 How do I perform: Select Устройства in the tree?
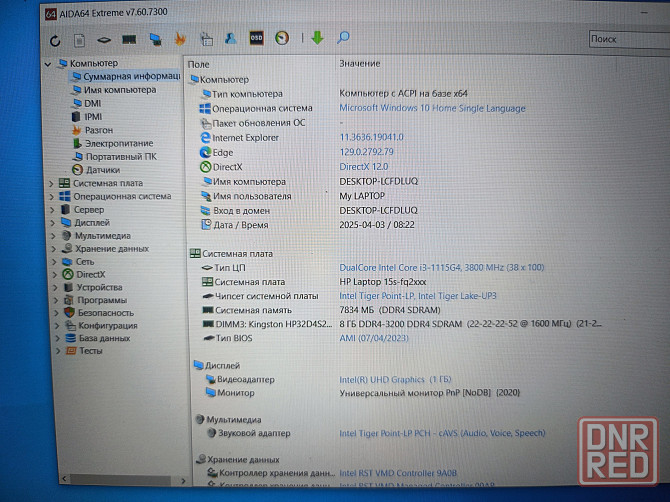pos(99,287)
